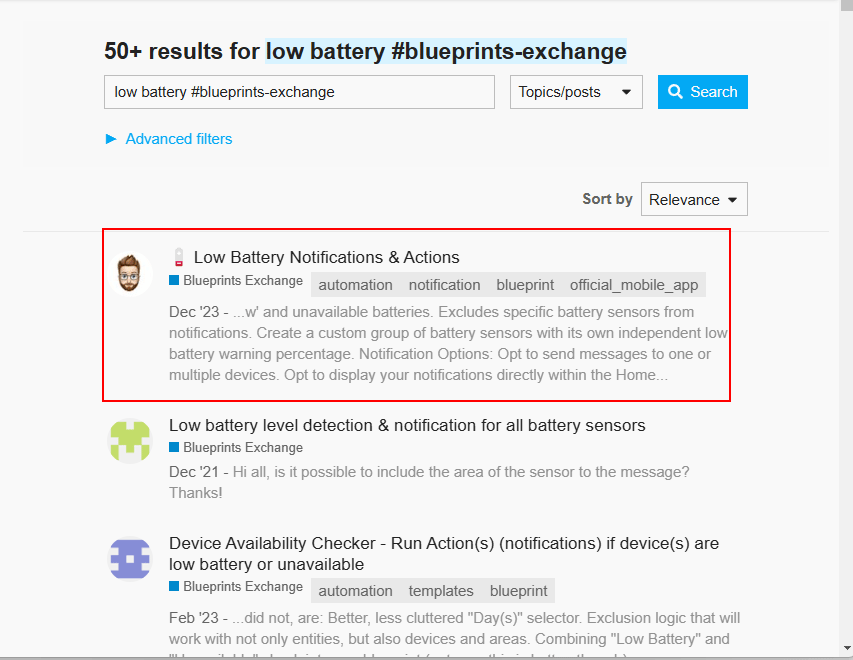Click the green pixel avatar on second result
This screenshot has height=660, width=853.
129,441
